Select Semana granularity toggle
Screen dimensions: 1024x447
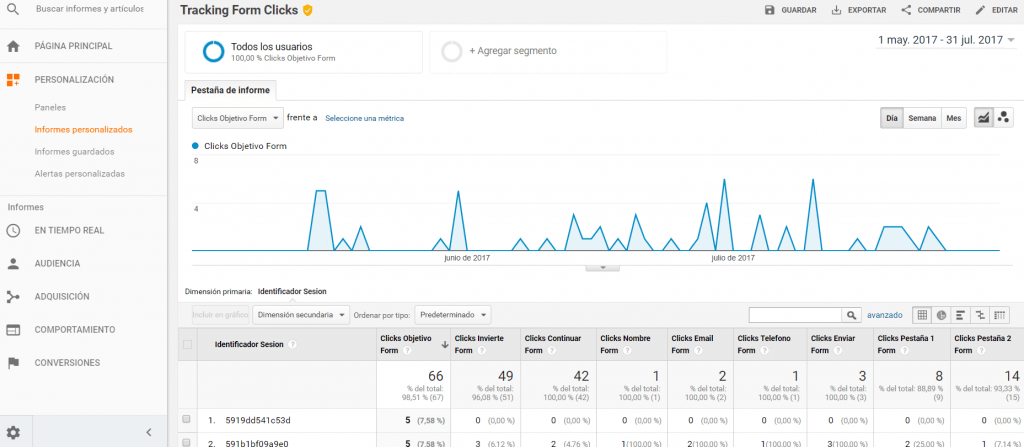(x=922, y=118)
